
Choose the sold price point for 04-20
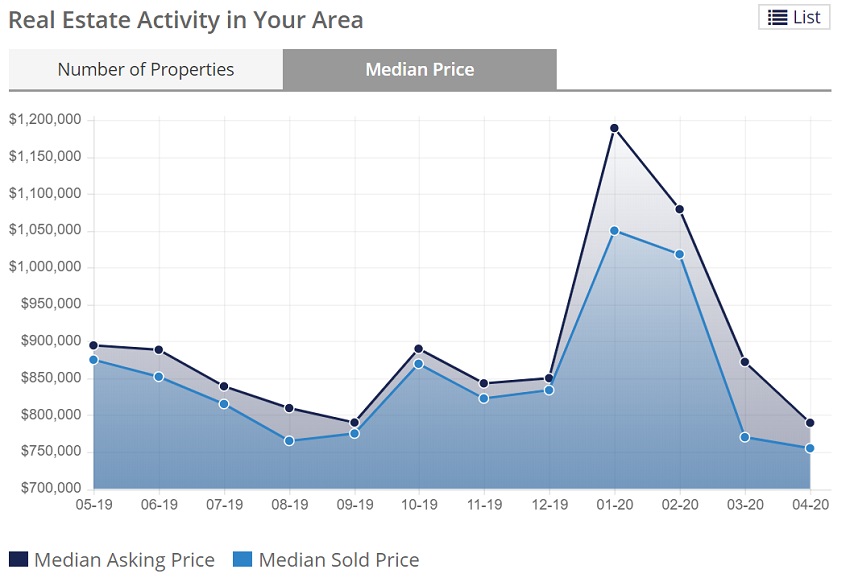point(810,448)
